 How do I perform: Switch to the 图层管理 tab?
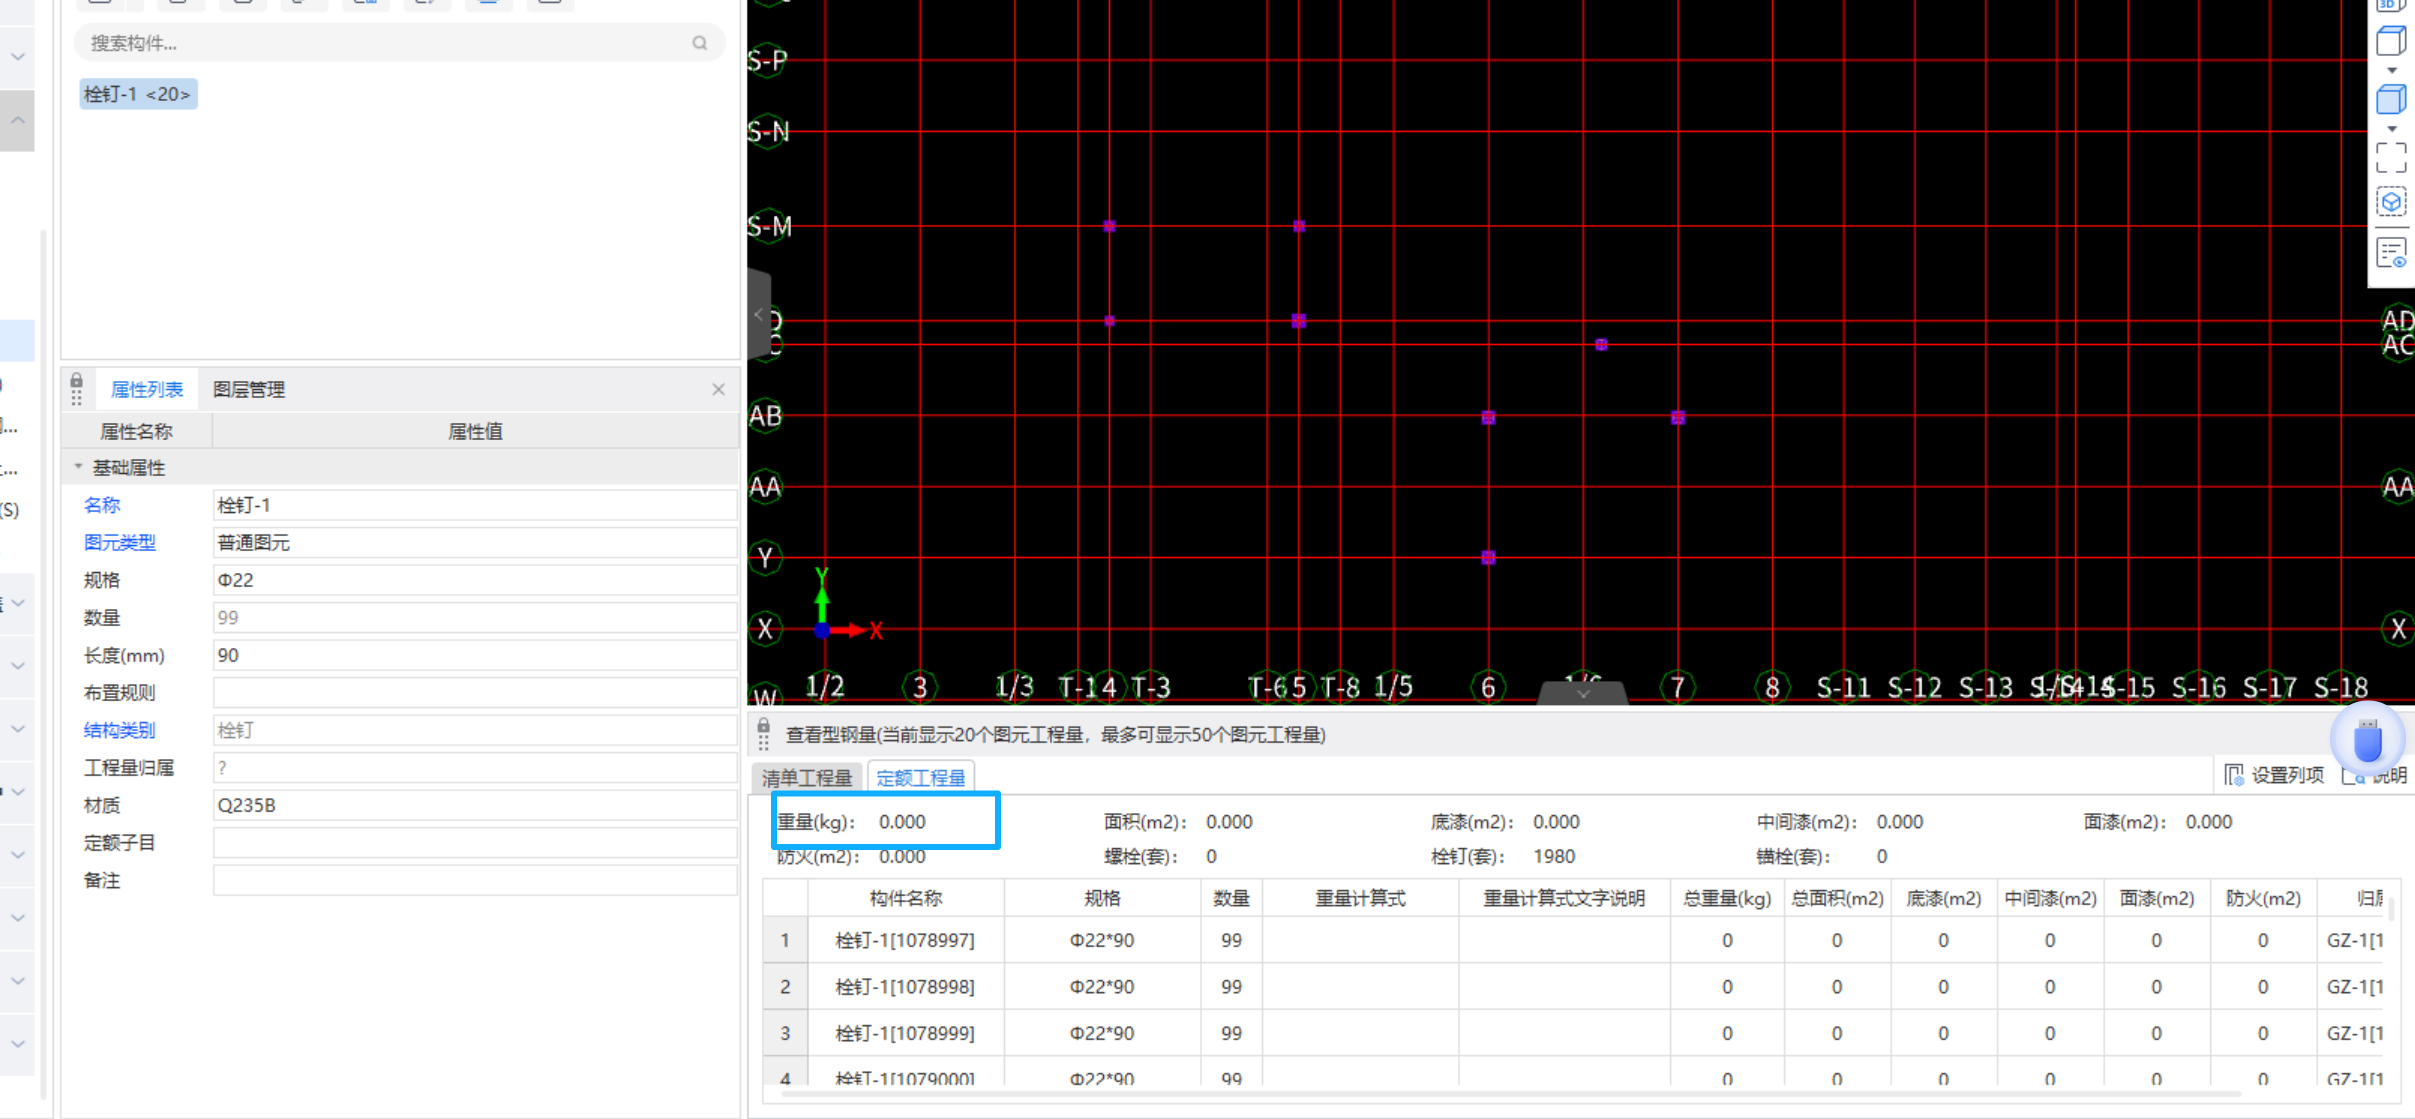pyautogui.click(x=249, y=390)
